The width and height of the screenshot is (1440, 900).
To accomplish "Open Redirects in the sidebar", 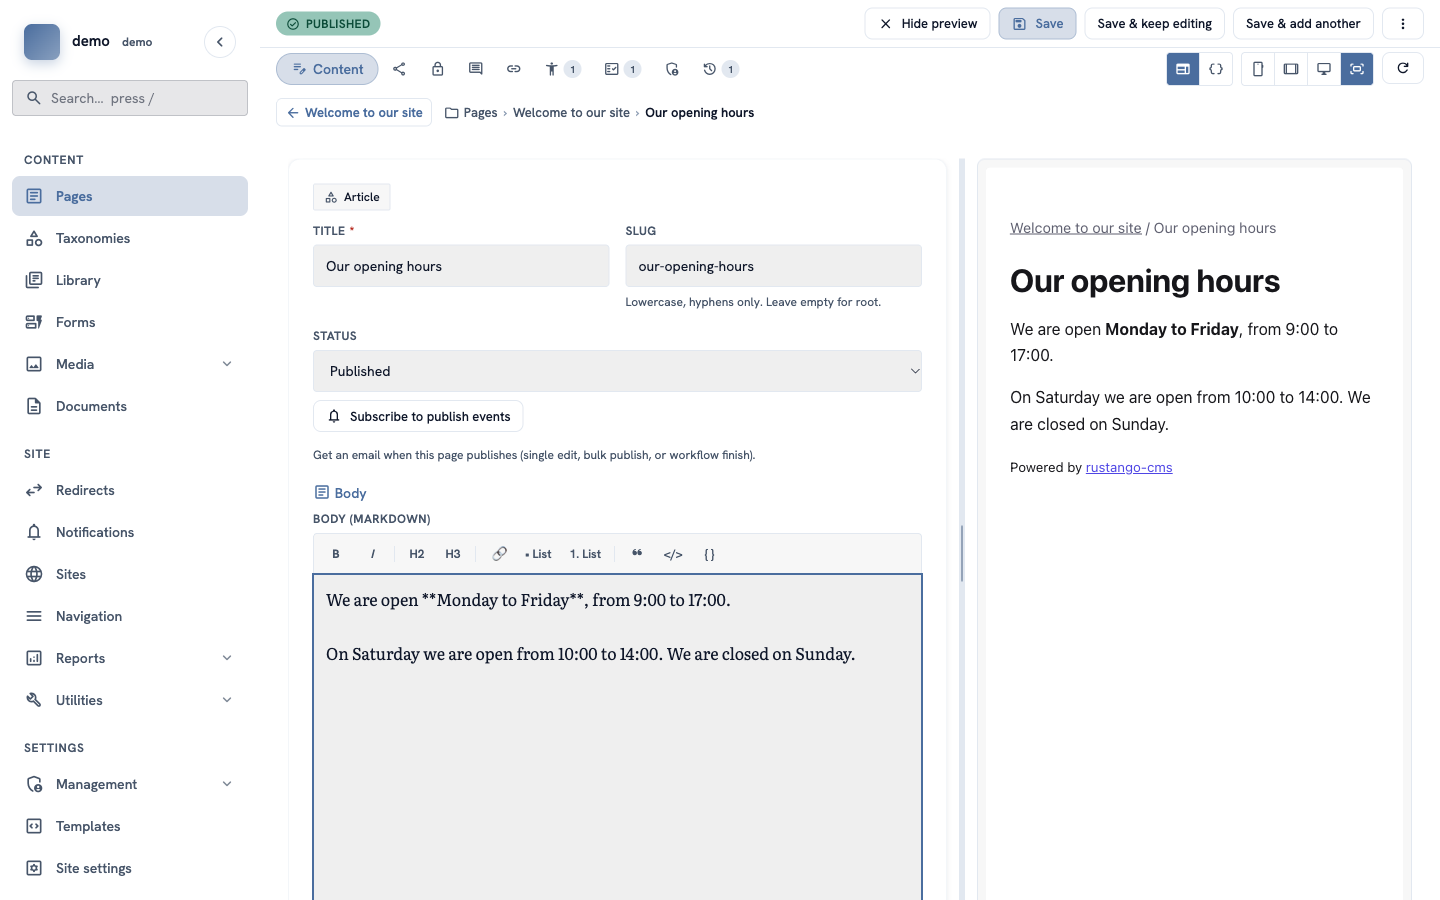I will (x=130, y=490).
